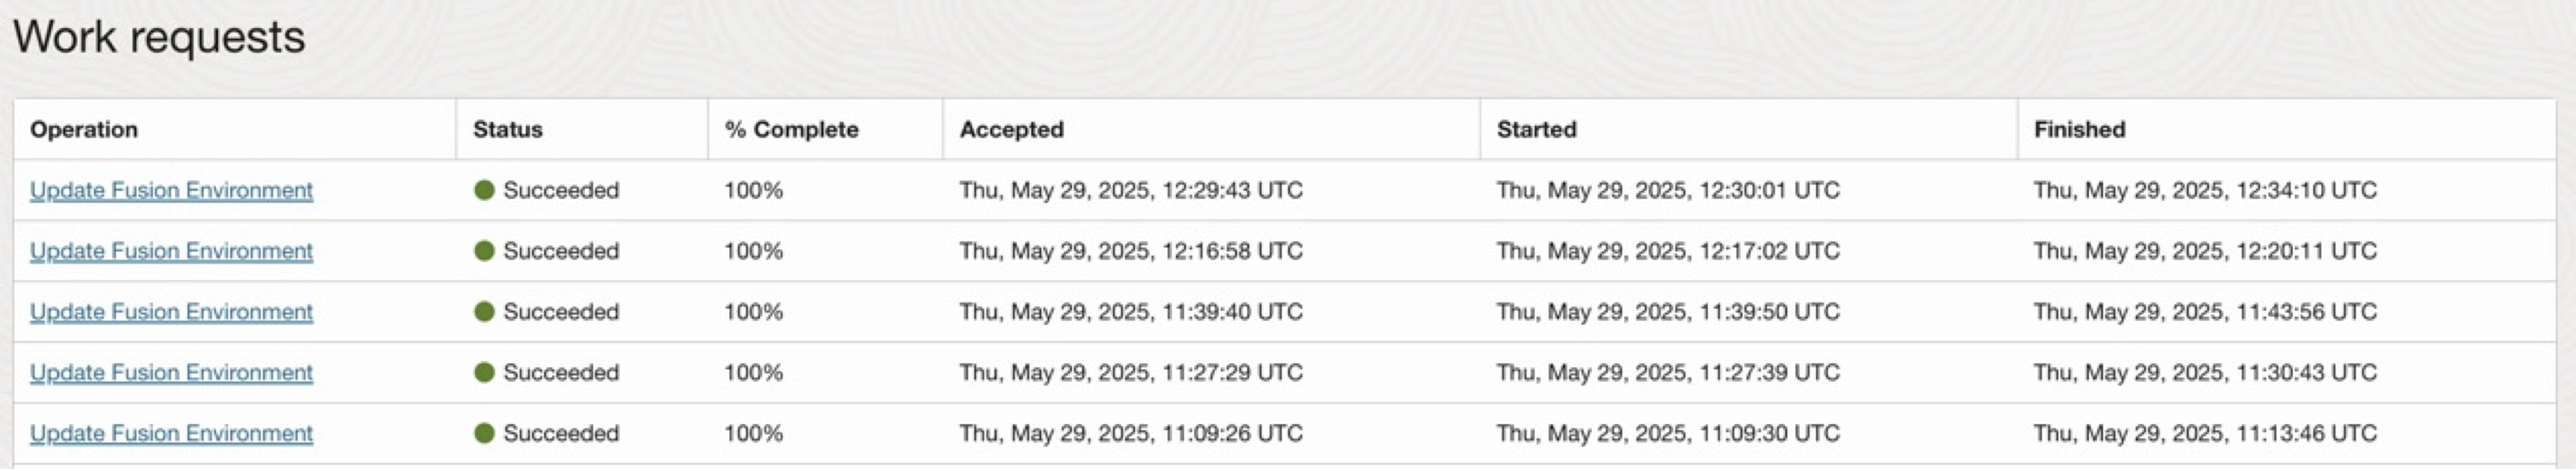Screen dimensions: 2576x471
Task: Click the Operation column header
Action: coord(84,130)
